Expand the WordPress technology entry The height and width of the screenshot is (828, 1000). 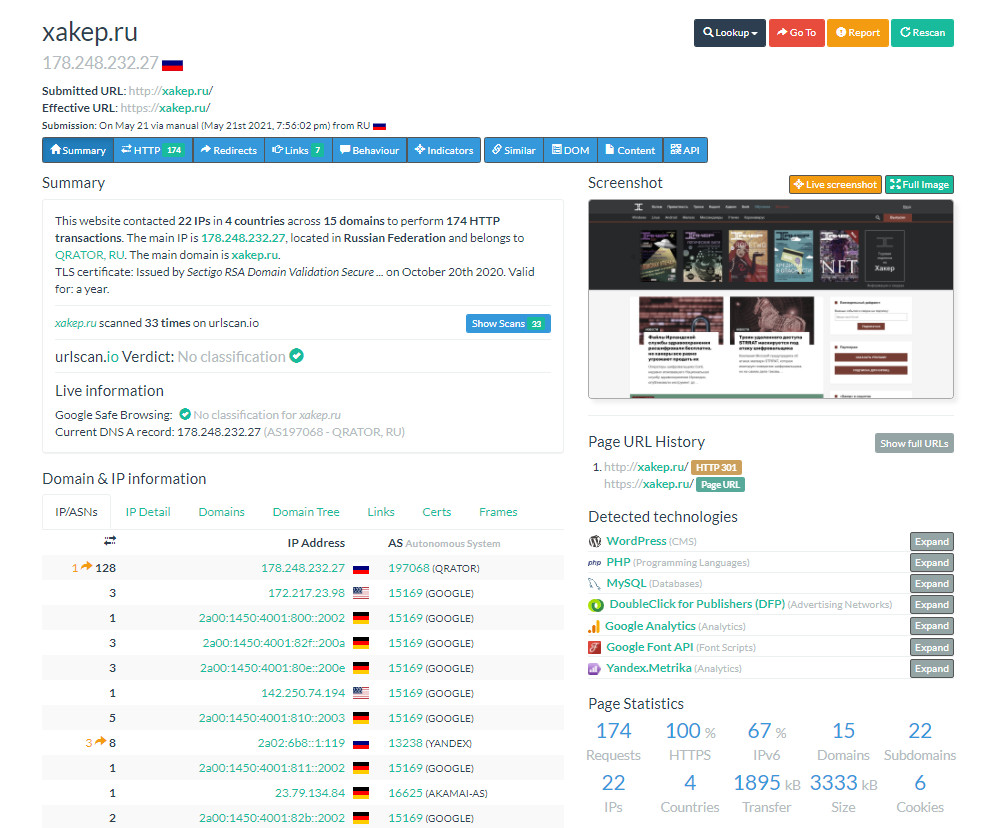[x=932, y=542]
